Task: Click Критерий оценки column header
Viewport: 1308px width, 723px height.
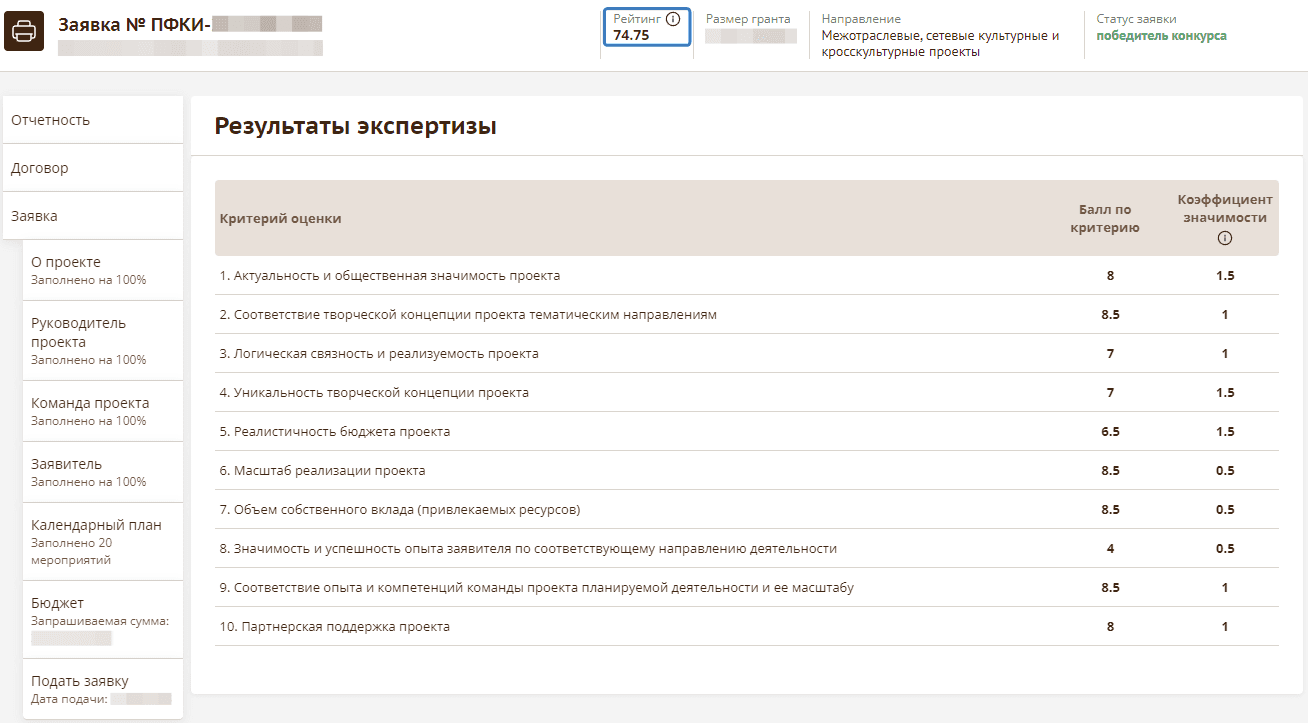Action: (x=281, y=218)
